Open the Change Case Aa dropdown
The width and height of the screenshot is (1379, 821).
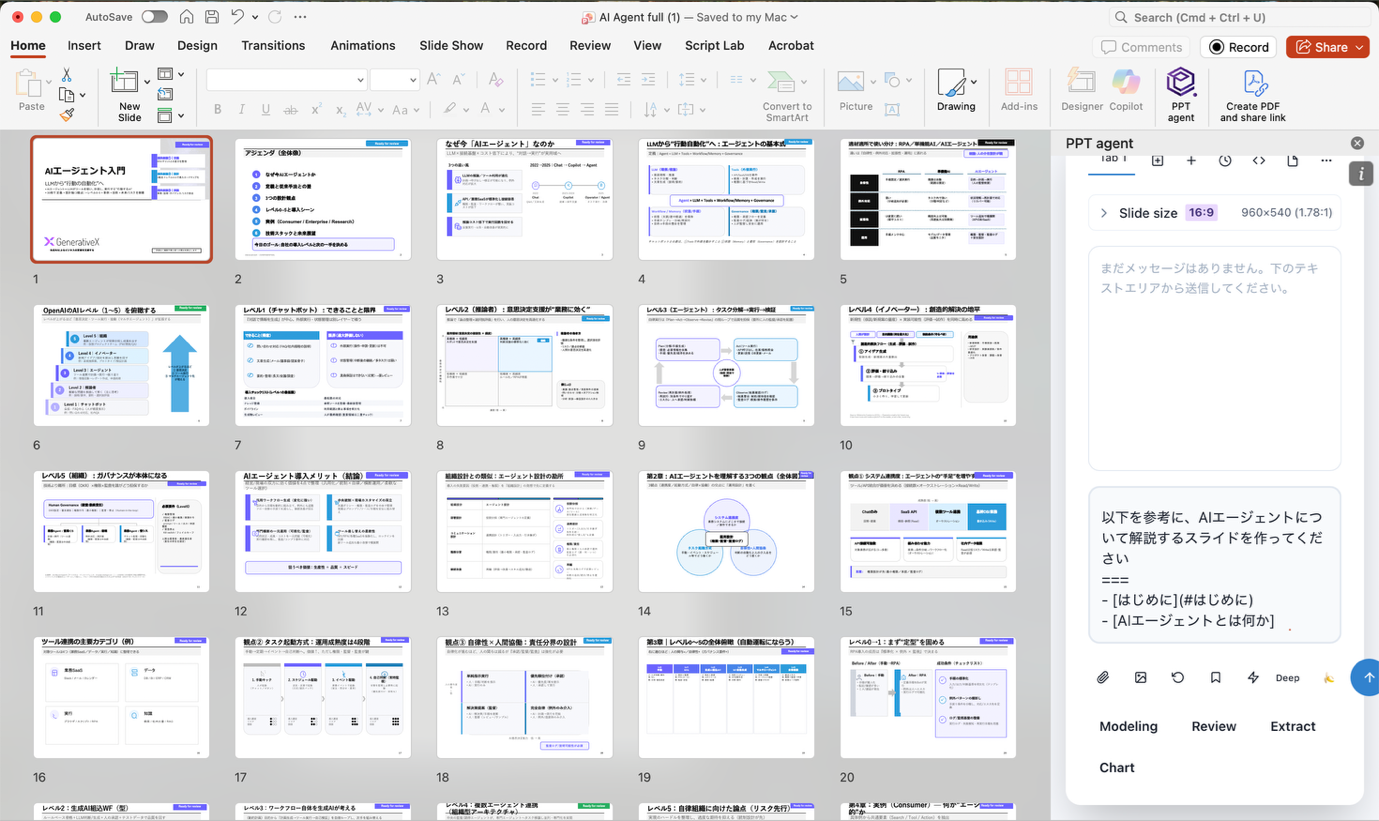[x=405, y=109]
